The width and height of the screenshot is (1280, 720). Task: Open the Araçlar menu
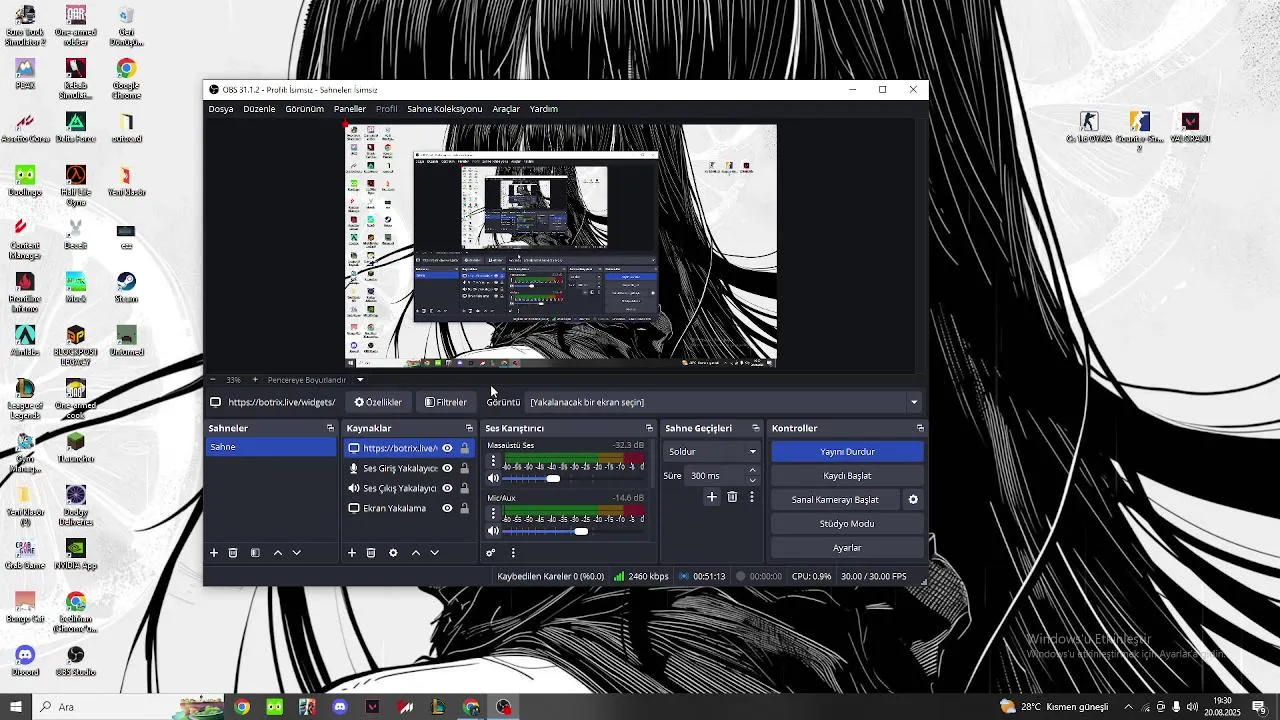click(506, 109)
